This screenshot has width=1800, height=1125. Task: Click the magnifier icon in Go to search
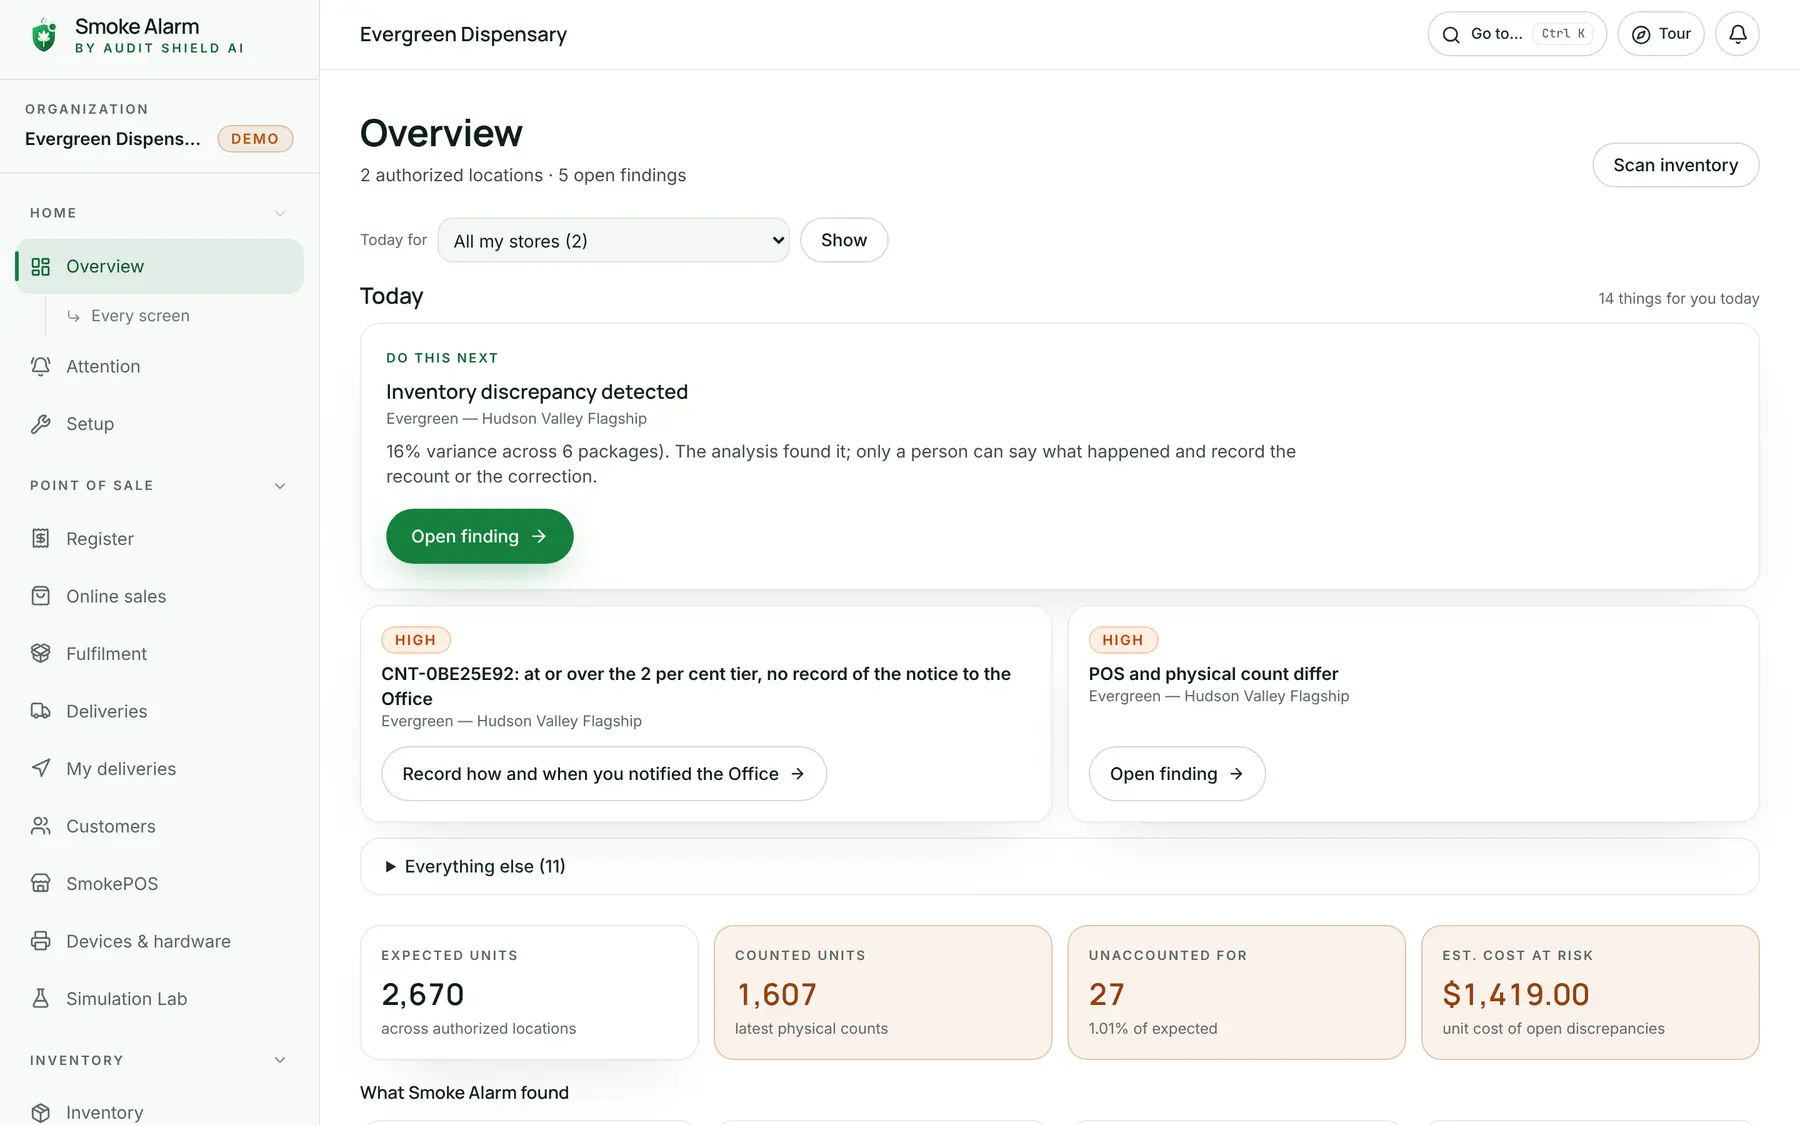[1451, 35]
